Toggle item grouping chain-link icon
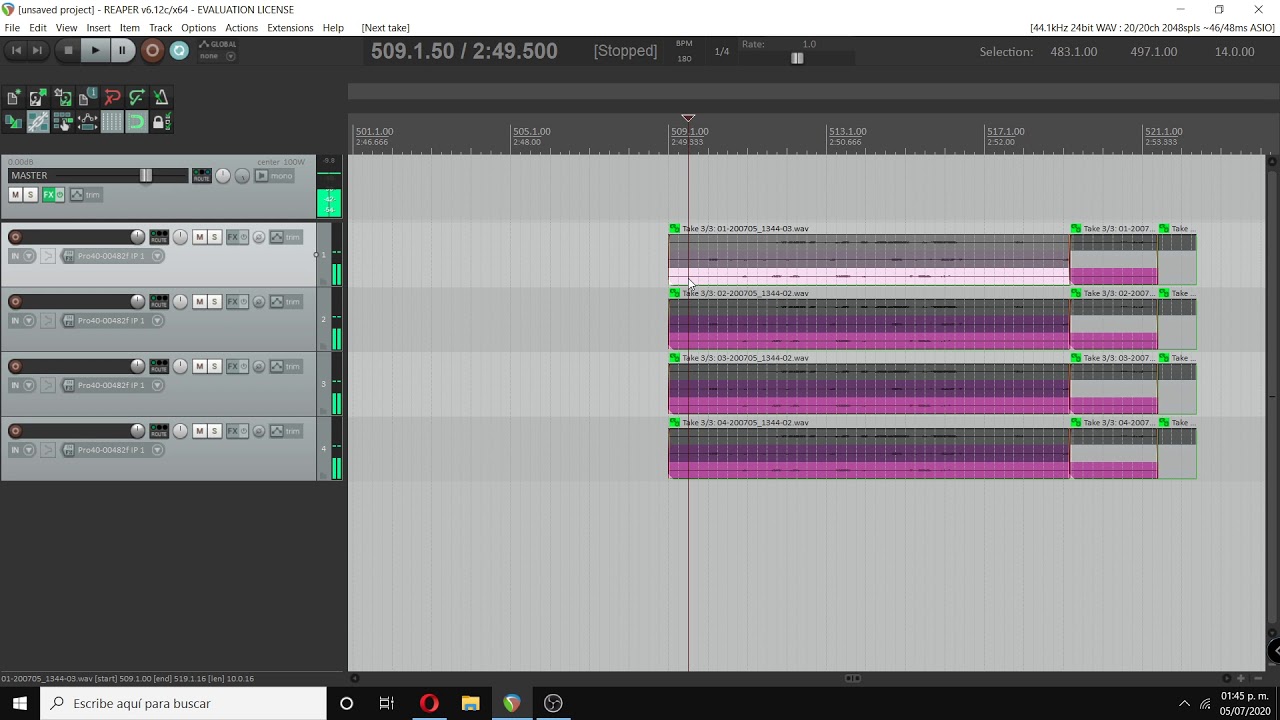 point(37,122)
